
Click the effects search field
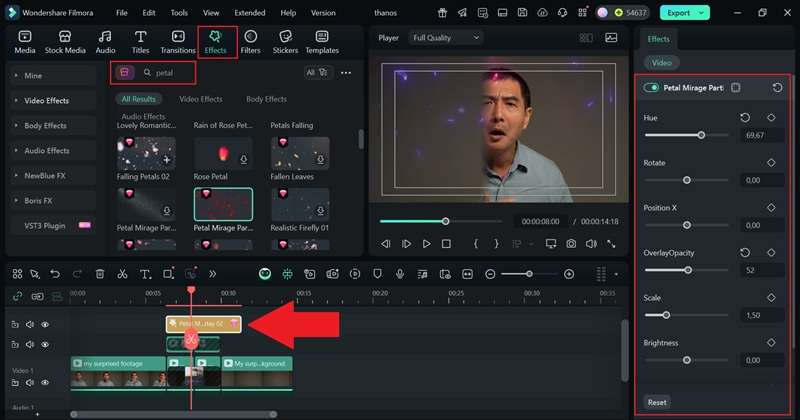[166, 73]
